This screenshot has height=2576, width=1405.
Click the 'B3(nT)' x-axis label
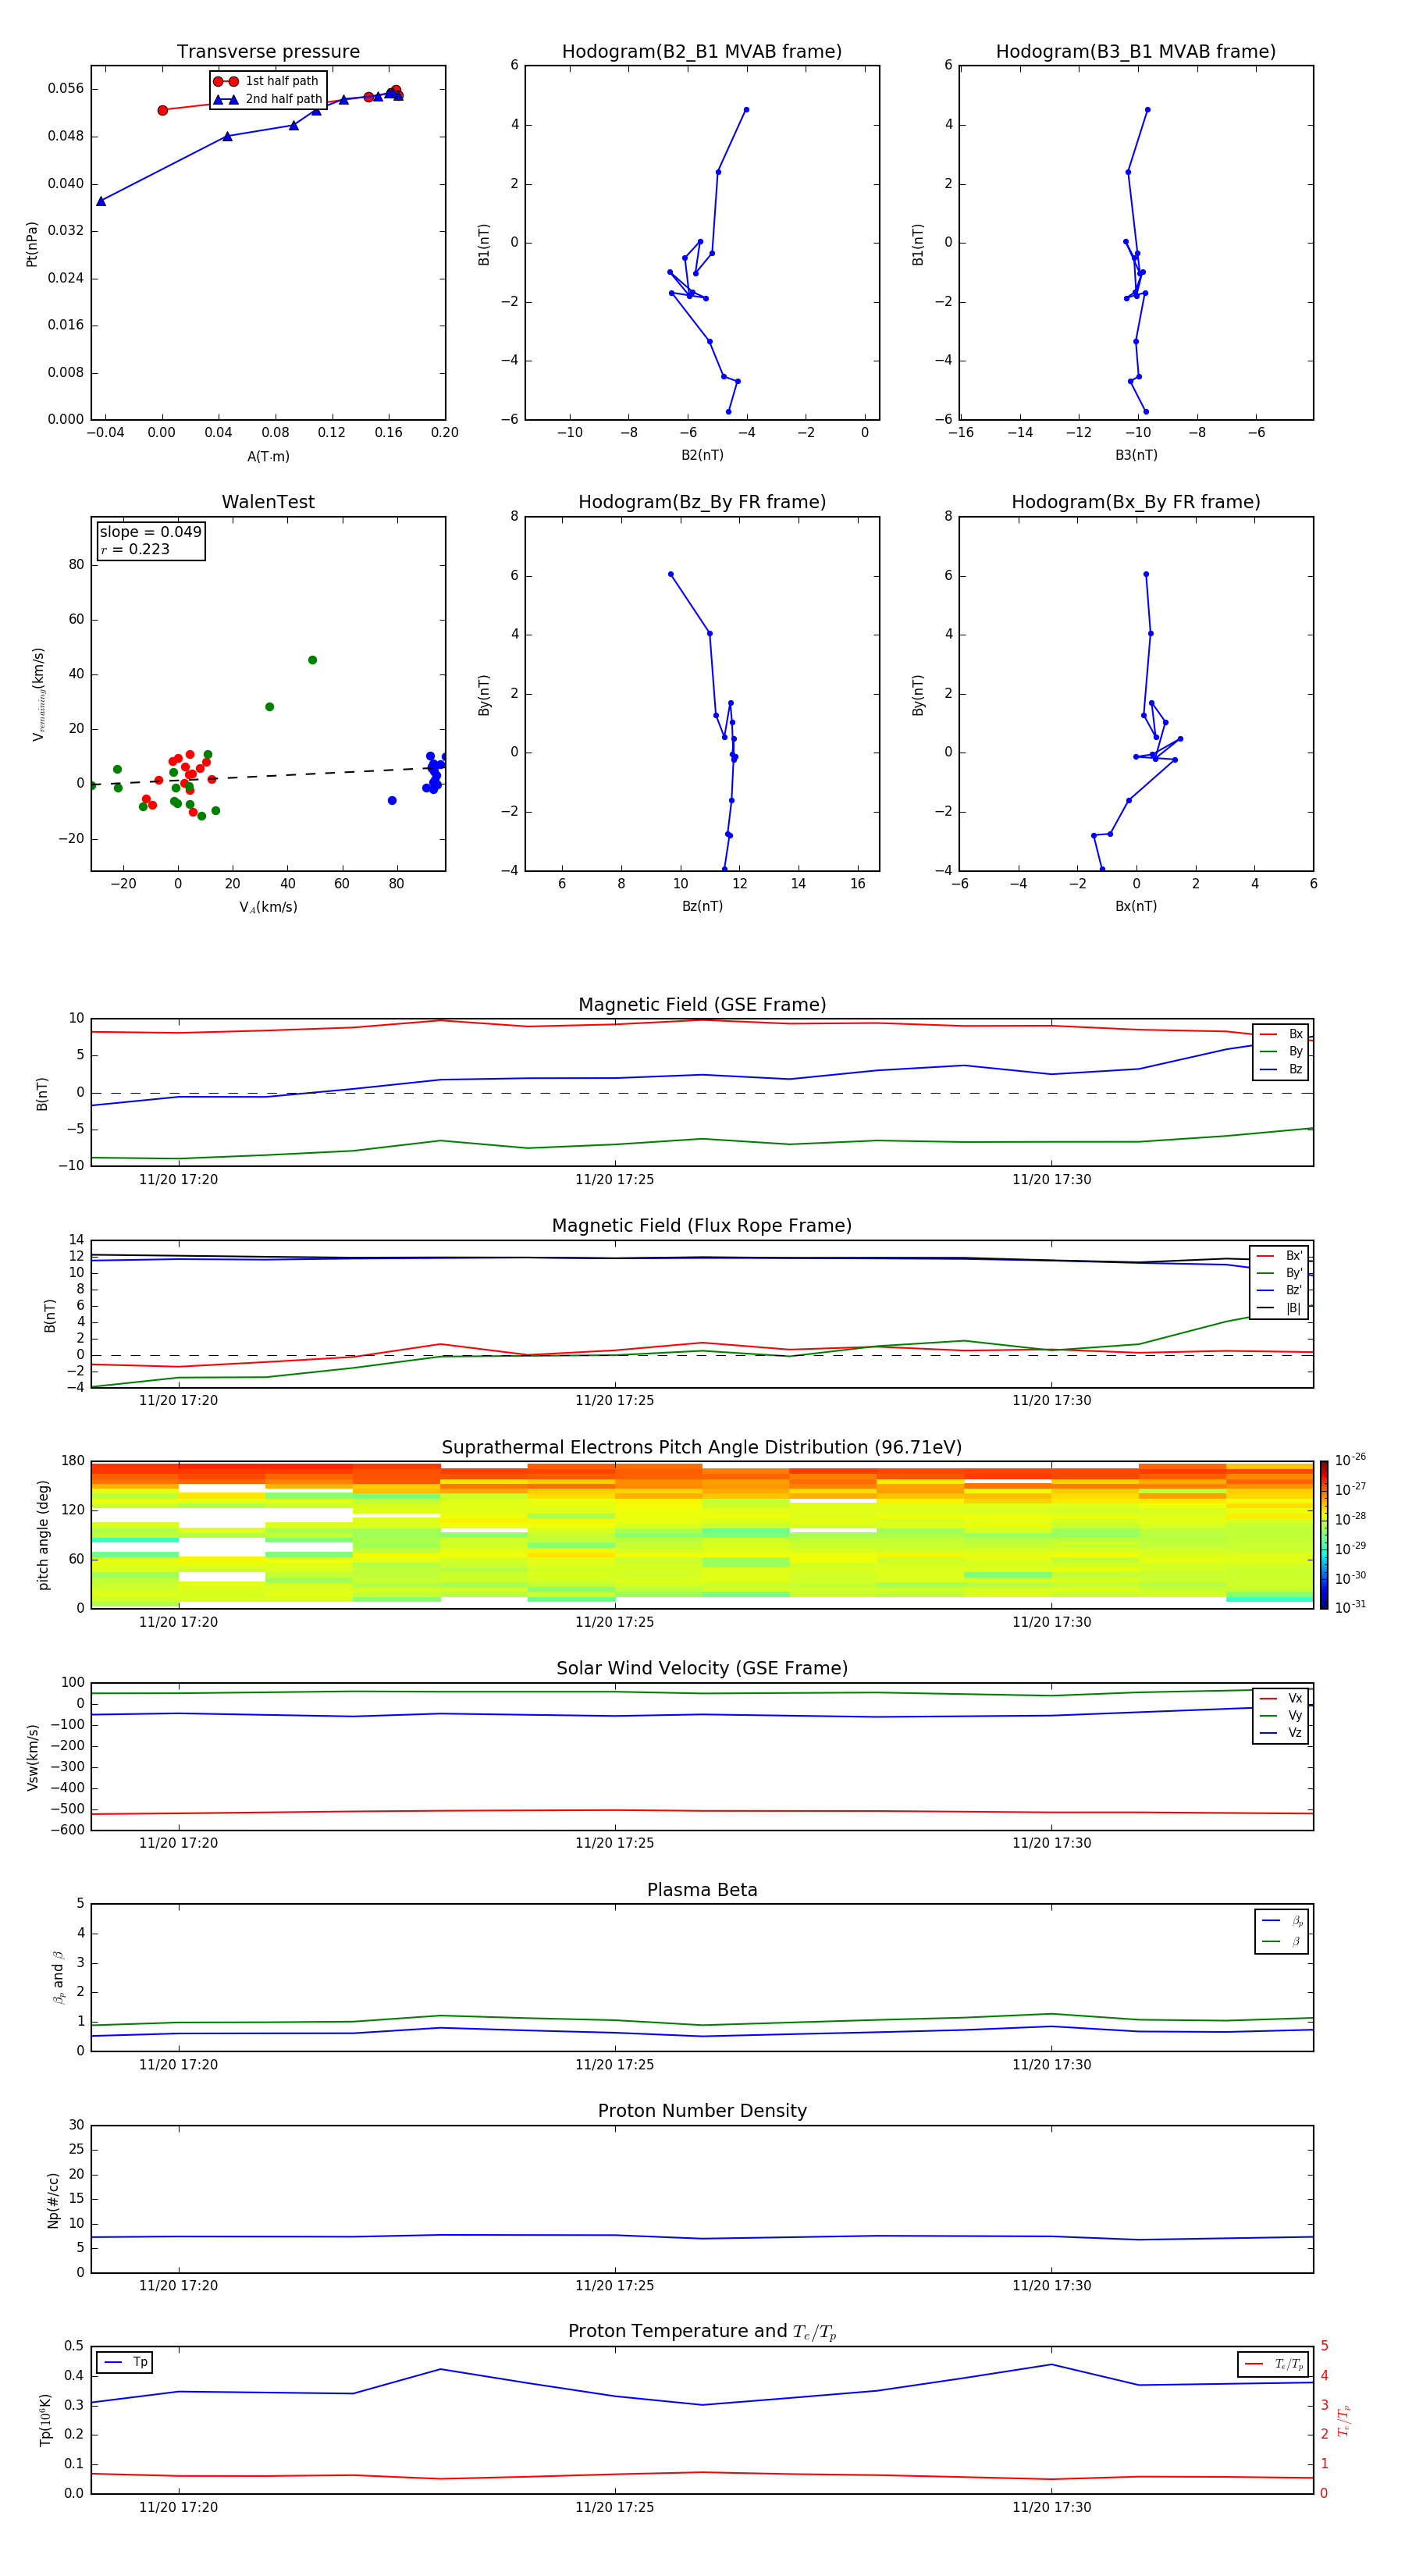click(1136, 455)
